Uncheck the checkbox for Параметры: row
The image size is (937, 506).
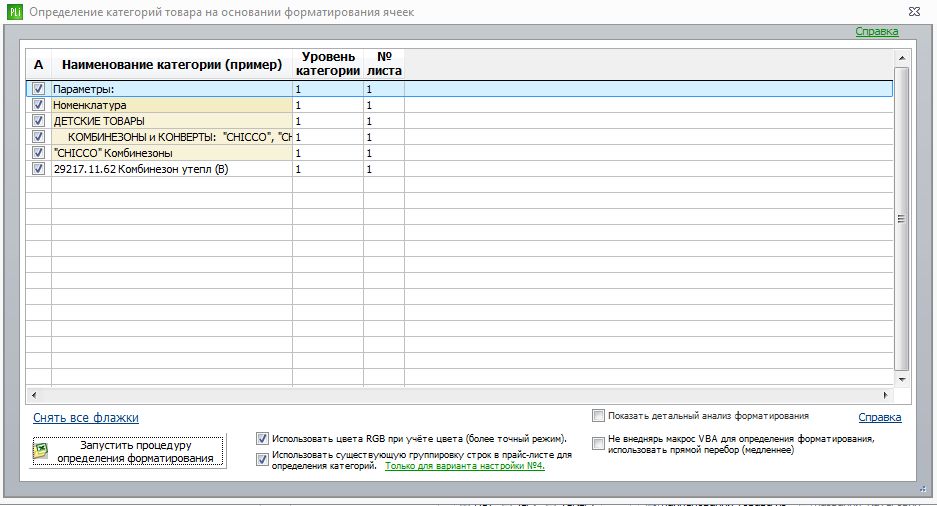(x=38, y=88)
